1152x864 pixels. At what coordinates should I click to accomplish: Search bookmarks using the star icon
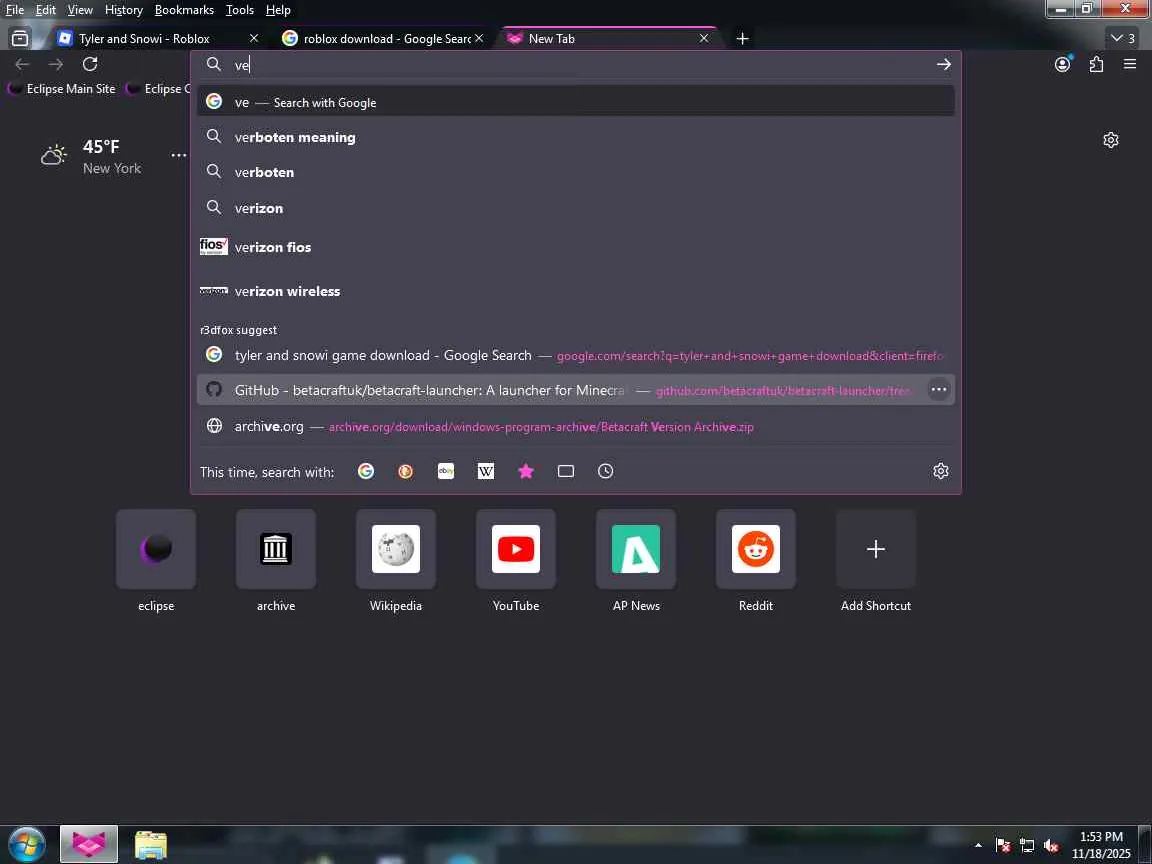coord(526,471)
